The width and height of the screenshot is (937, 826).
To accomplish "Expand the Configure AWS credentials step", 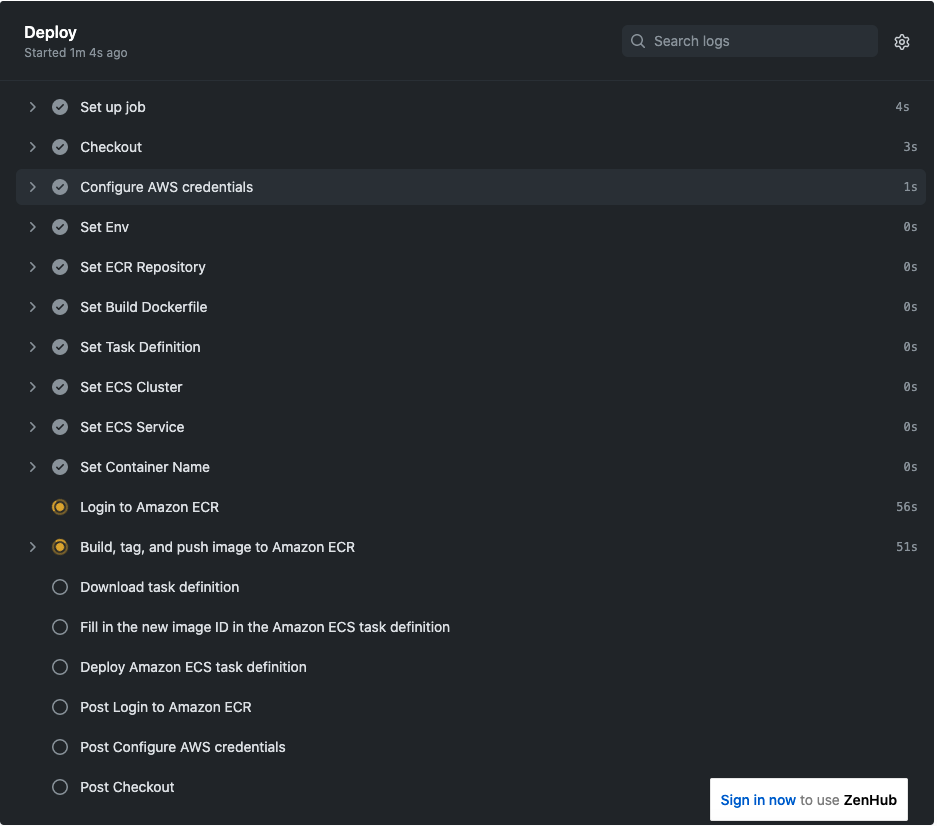I will (32, 187).
